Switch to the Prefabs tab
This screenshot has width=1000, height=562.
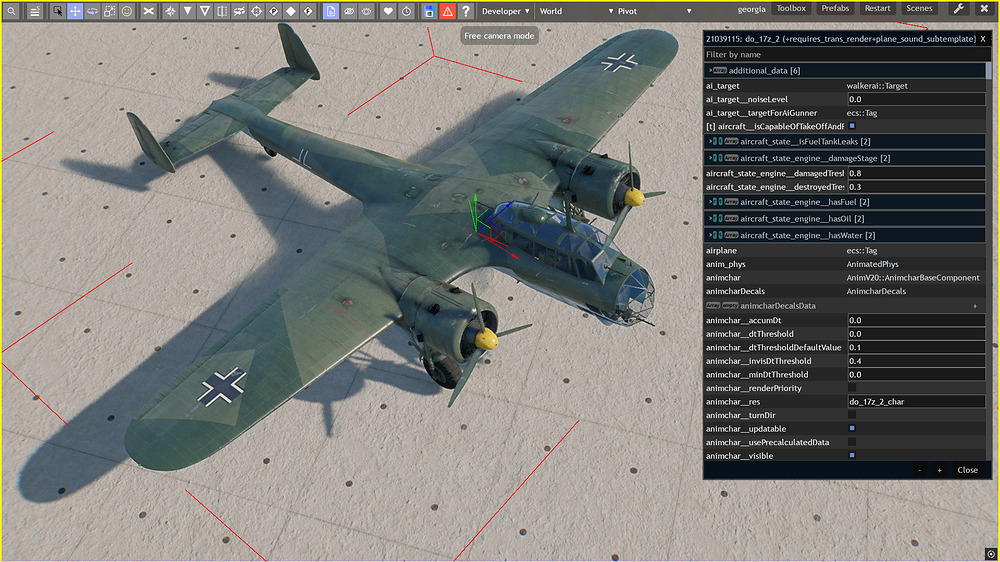(834, 8)
